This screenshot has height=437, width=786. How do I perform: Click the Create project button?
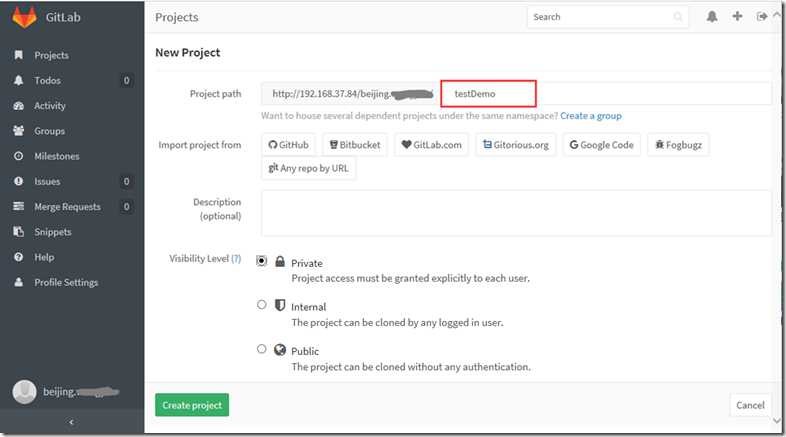pyautogui.click(x=192, y=405)
